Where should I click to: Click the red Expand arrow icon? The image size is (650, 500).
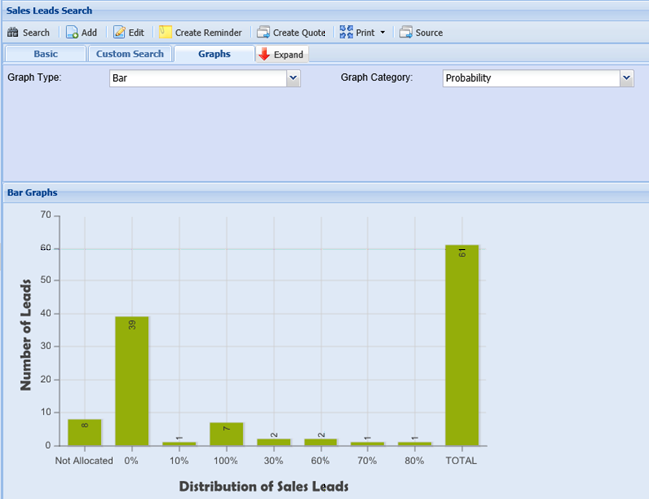(x=264, y=54)
